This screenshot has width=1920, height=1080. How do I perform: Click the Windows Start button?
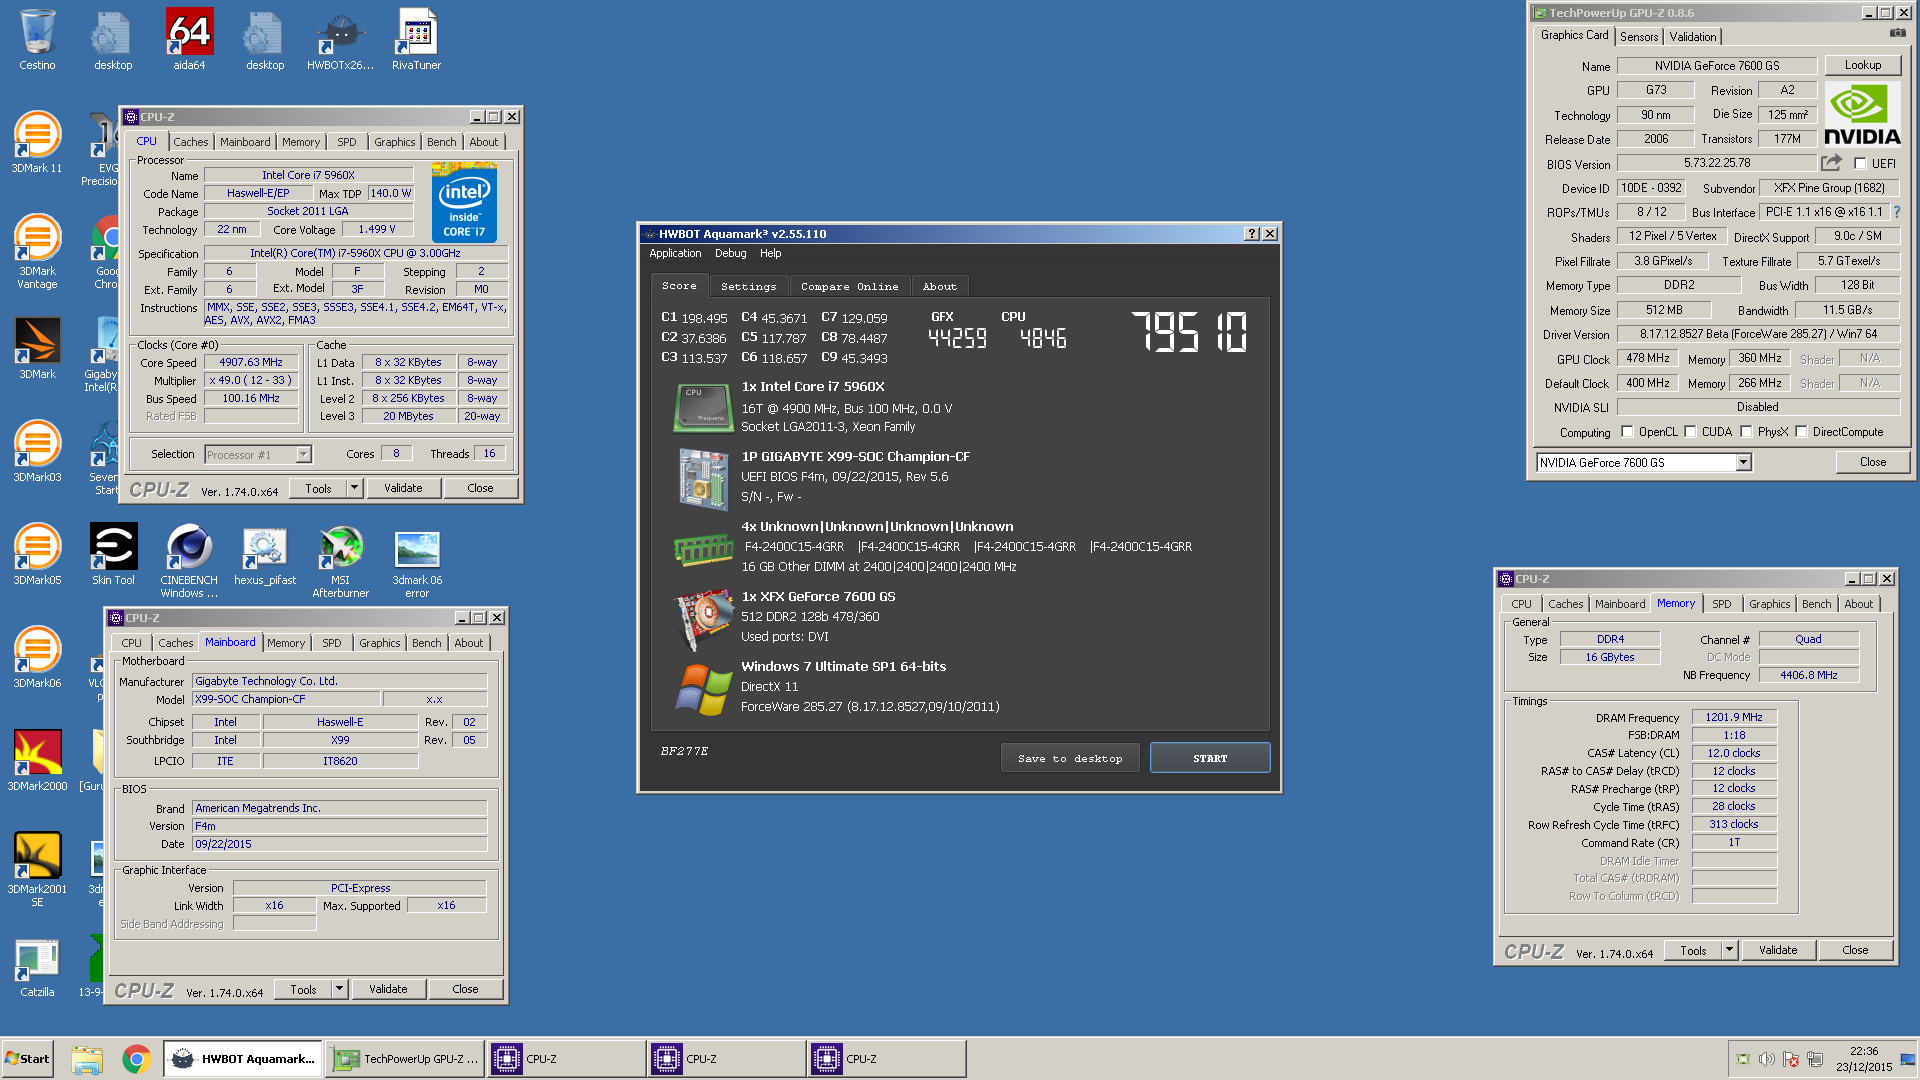[x=27, y=1059]
